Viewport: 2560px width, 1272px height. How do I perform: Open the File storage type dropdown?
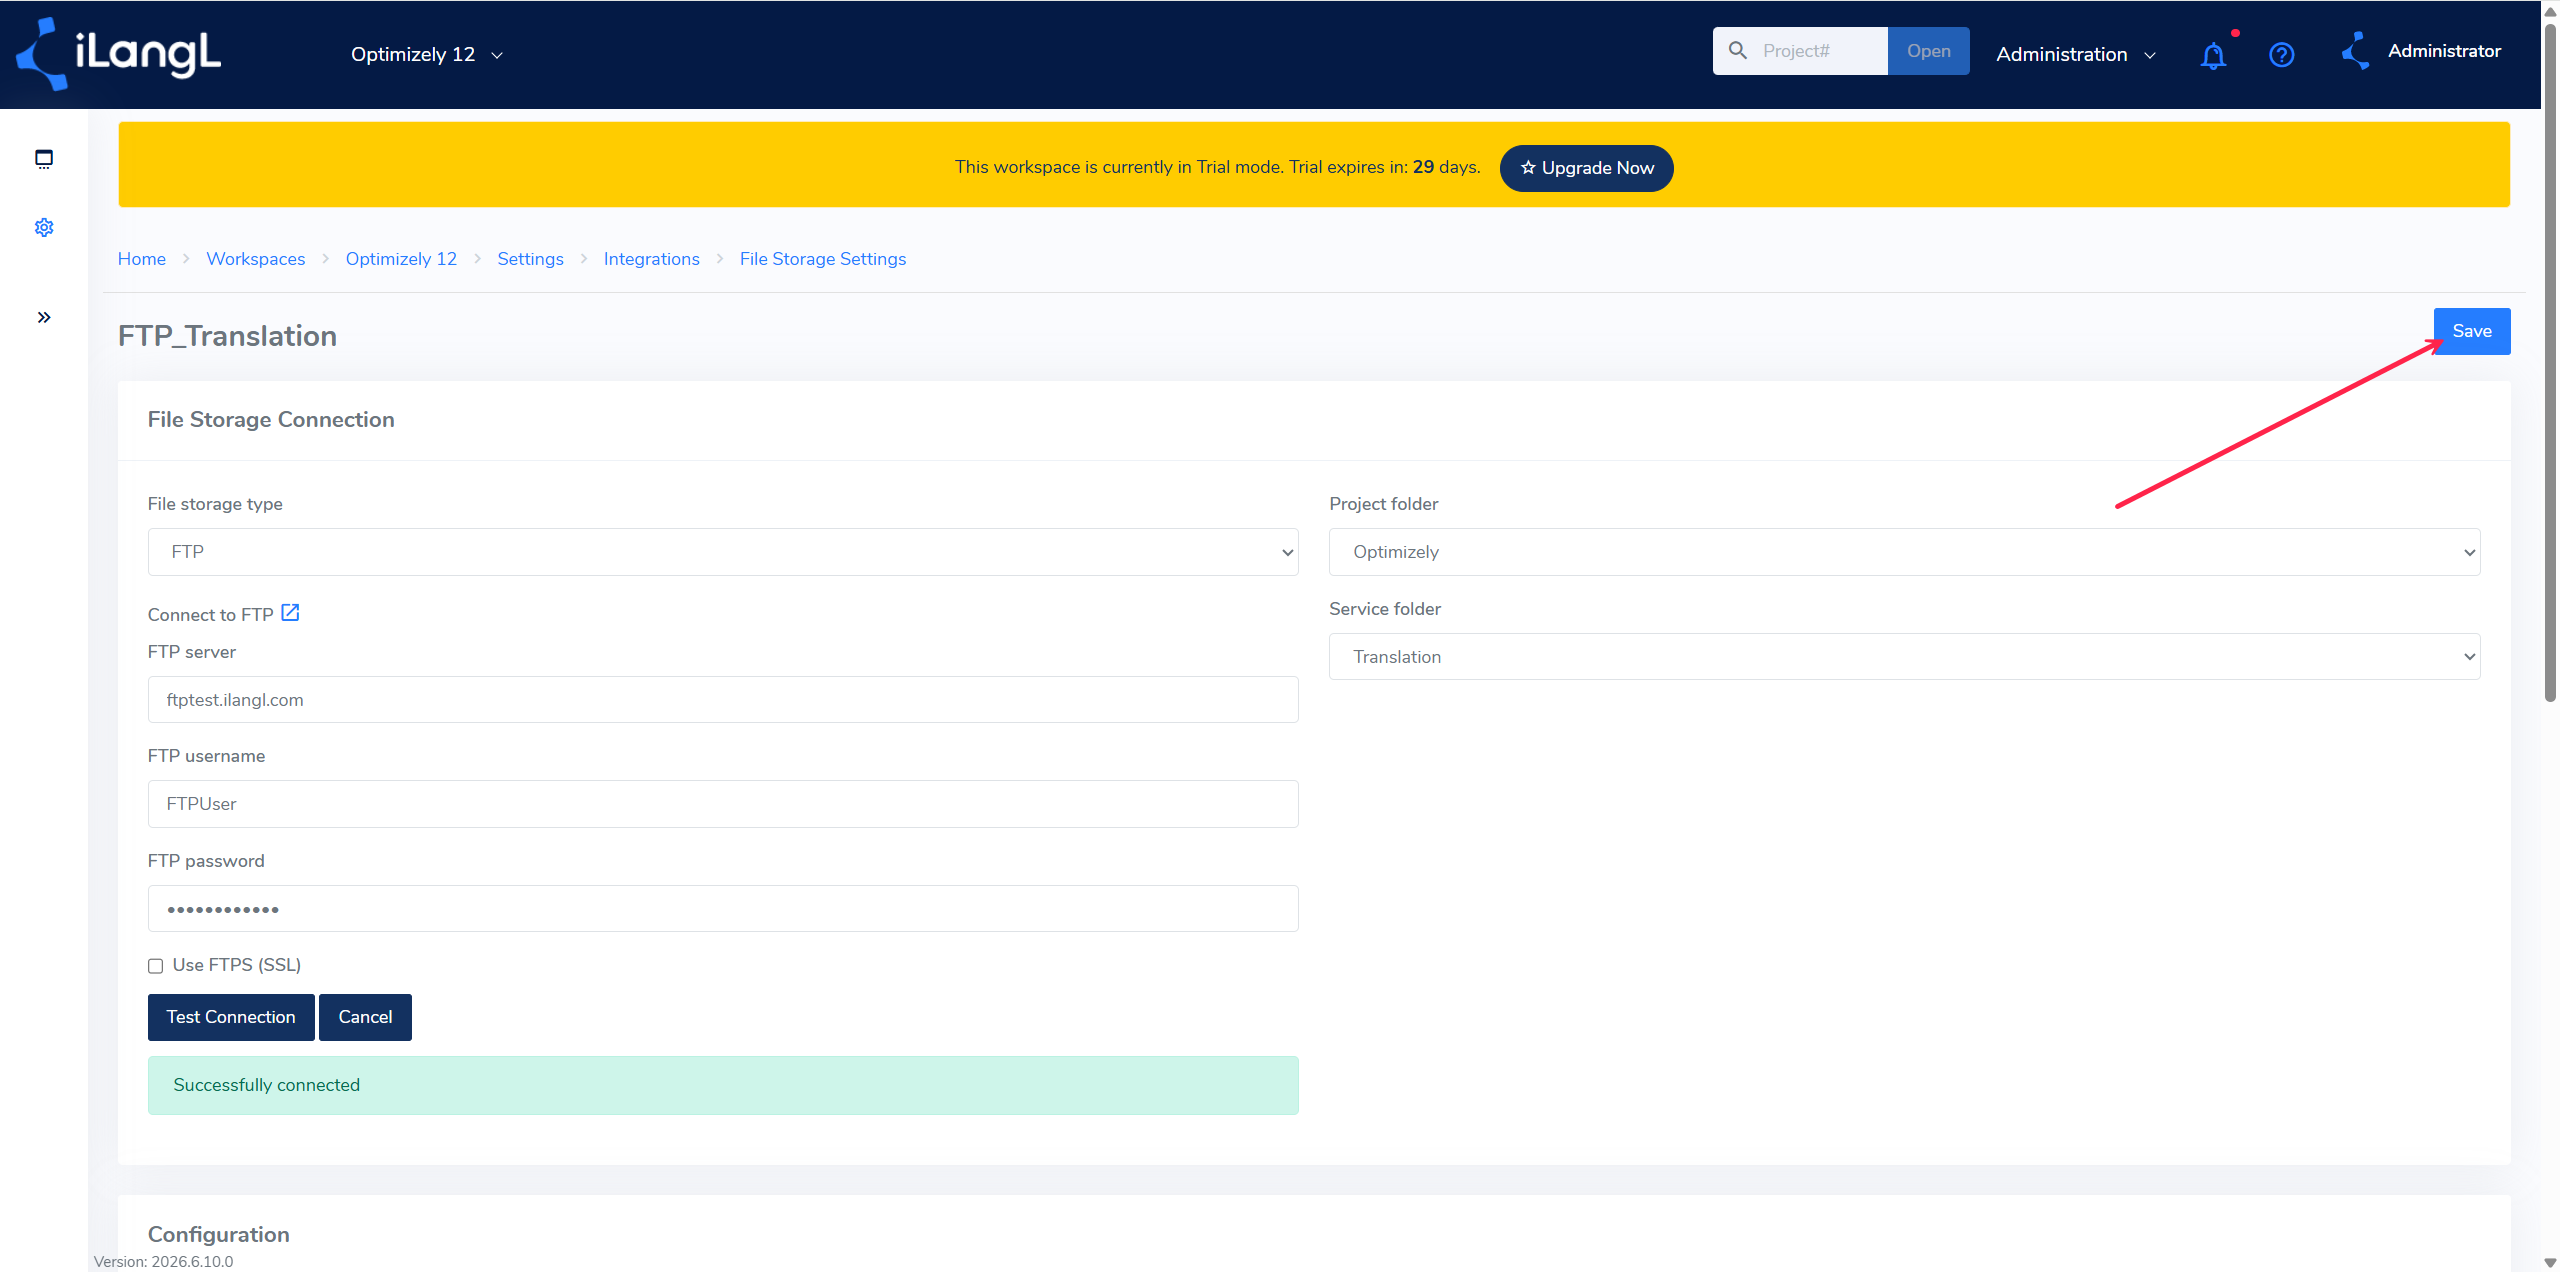tap(723, 552)
